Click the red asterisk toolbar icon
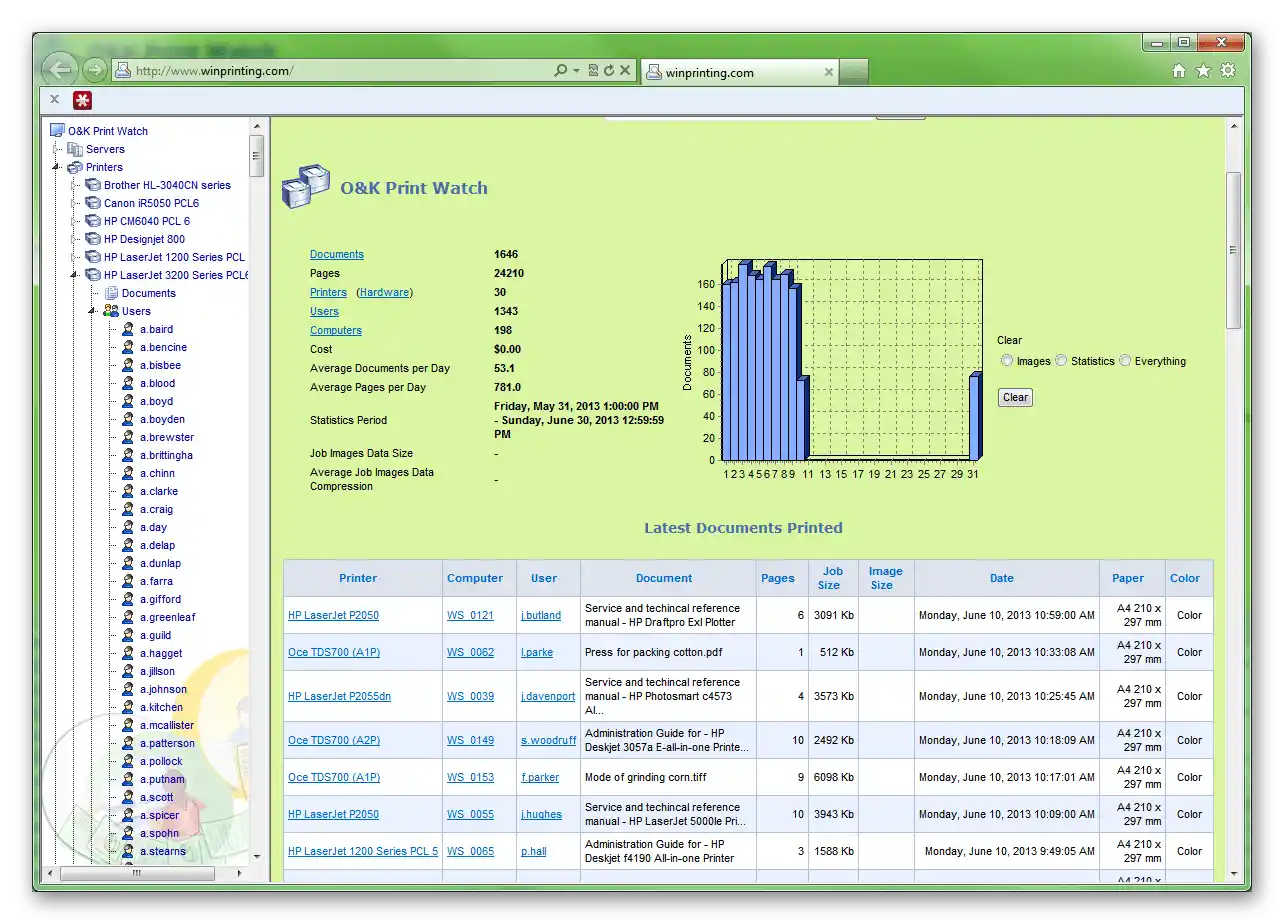 click(82, 100)
